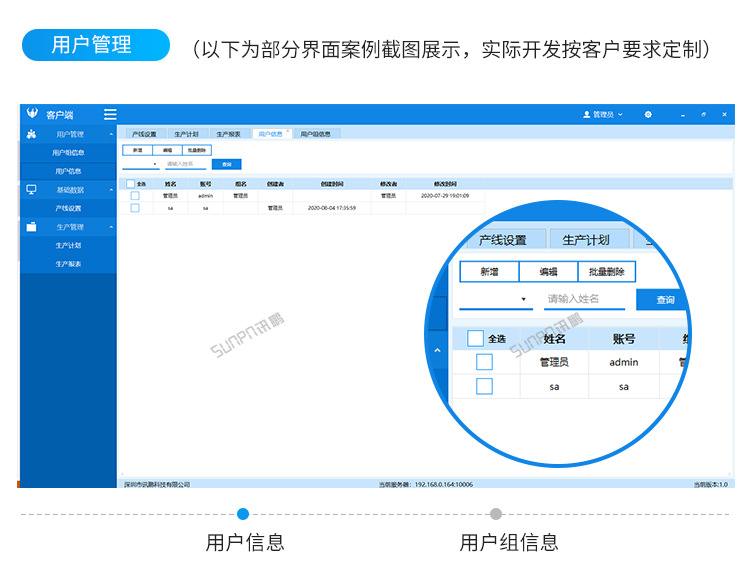Select the active 用户信息 tab
This screenshot has width=750, height=580.
click(270, 134)
